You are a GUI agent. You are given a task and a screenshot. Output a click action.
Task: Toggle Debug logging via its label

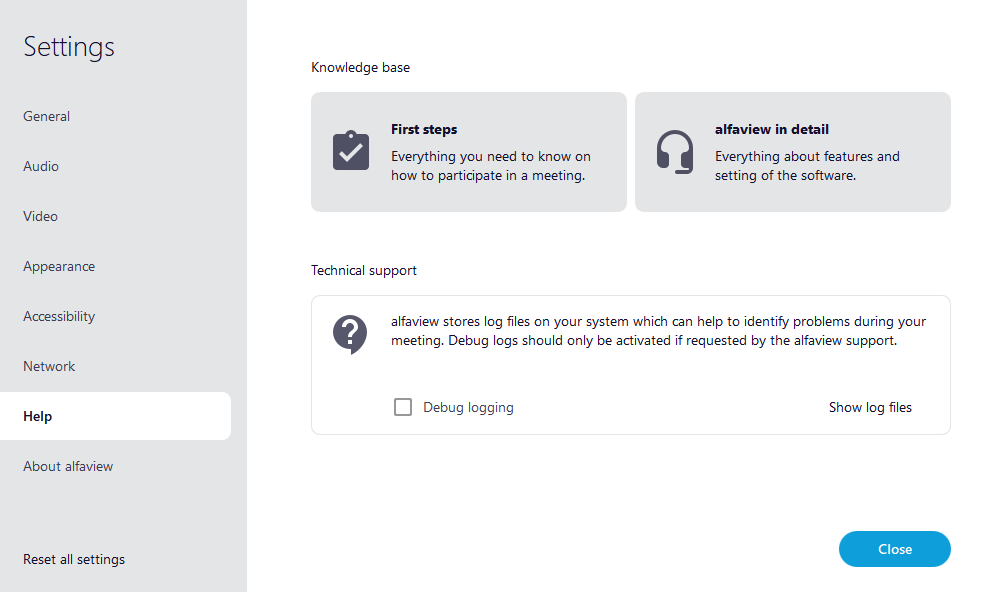tap(468, 407)
